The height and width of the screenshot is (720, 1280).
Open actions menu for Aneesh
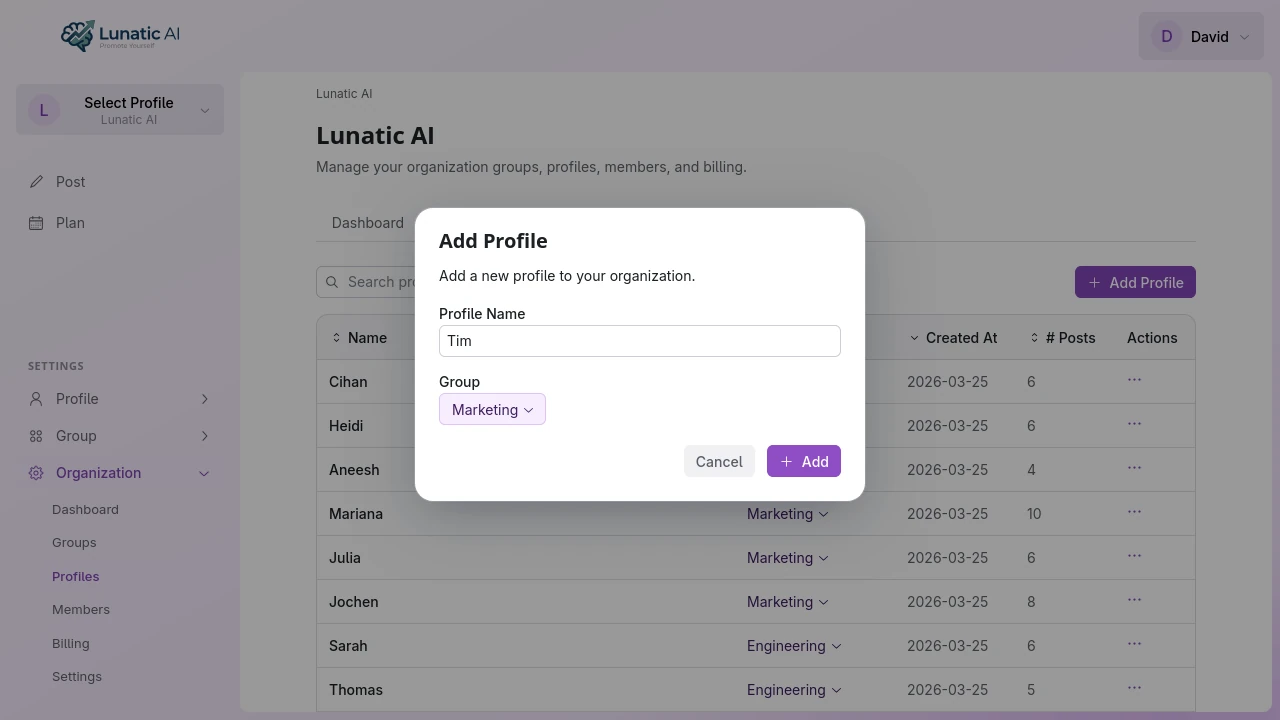pyautogui.click(x=1134, y=468)
